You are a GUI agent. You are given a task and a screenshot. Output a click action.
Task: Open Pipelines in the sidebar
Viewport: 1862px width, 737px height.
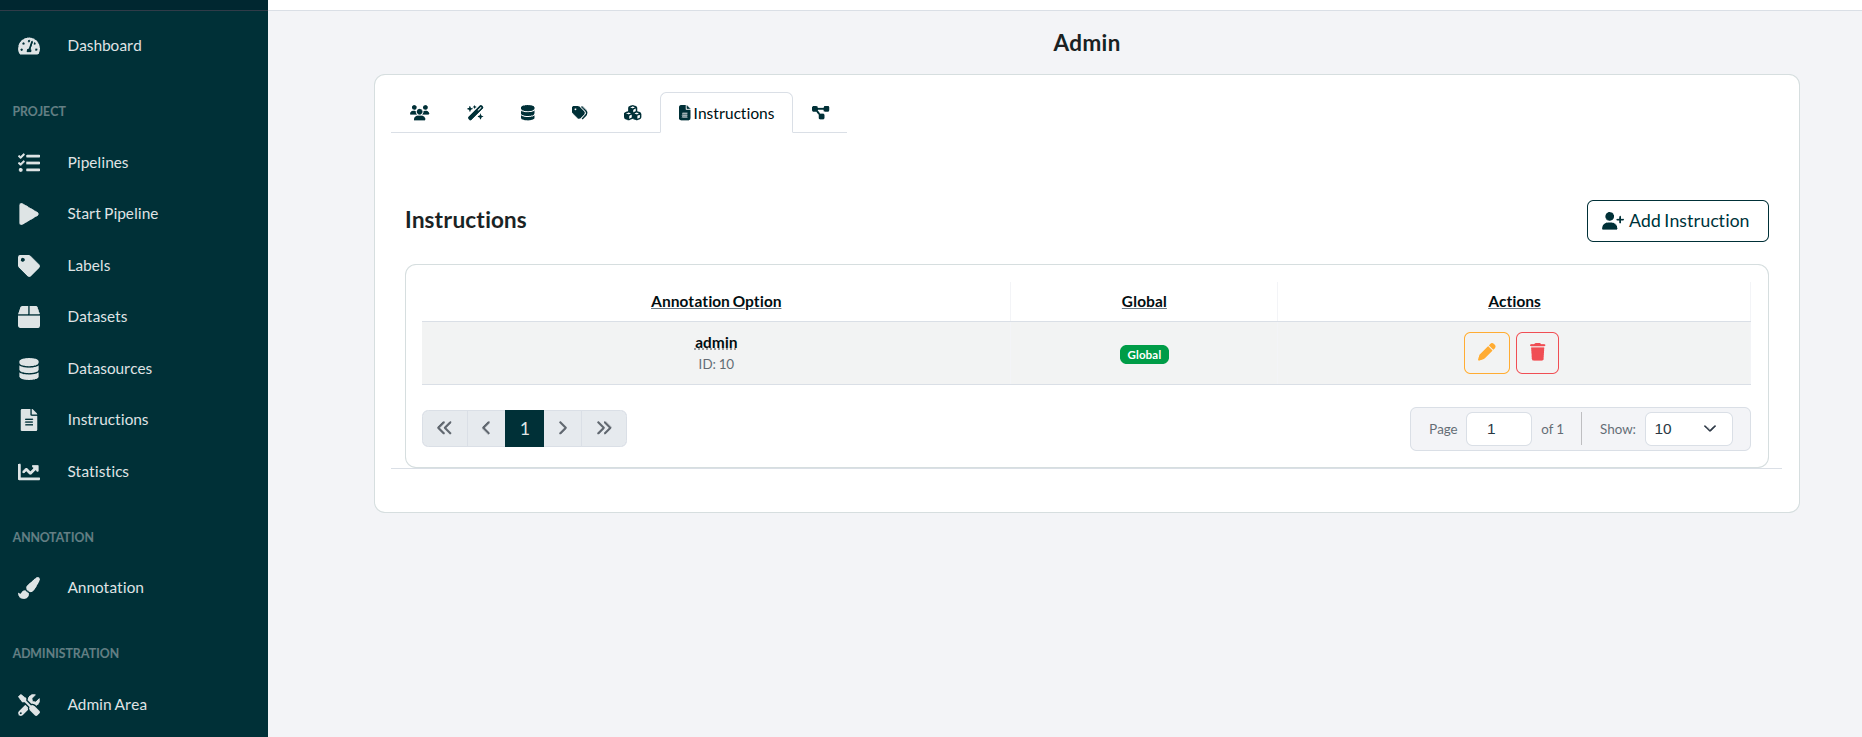98,163
